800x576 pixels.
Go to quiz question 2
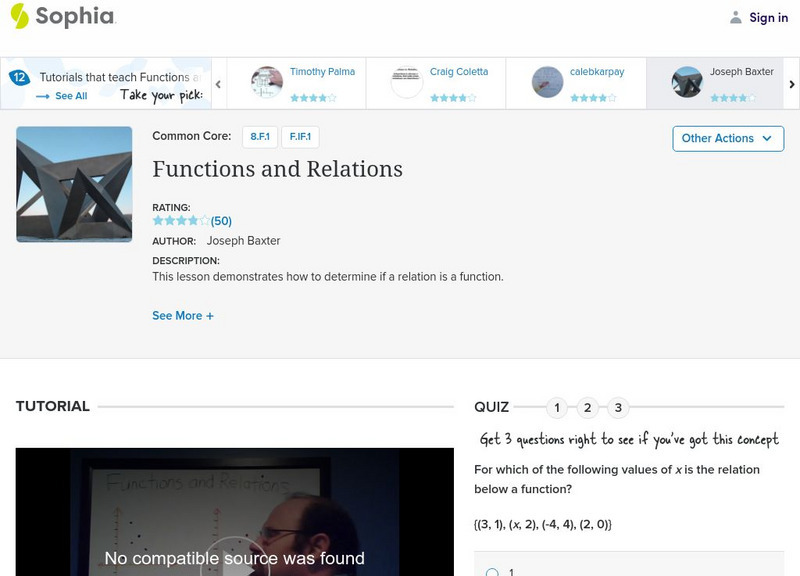[x=588, y=407]
